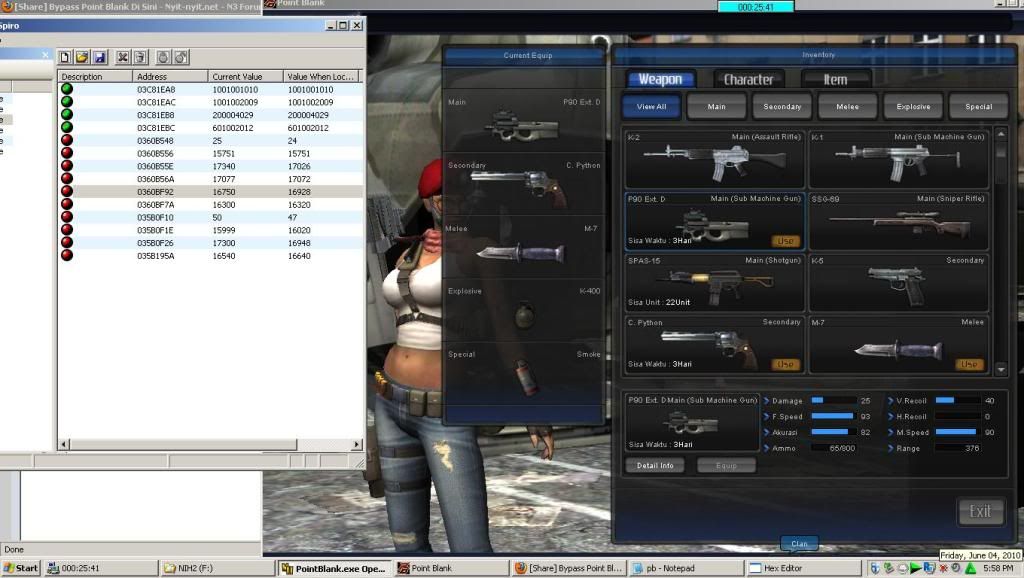Select address 035B0F26 in the table

point(155,243)
